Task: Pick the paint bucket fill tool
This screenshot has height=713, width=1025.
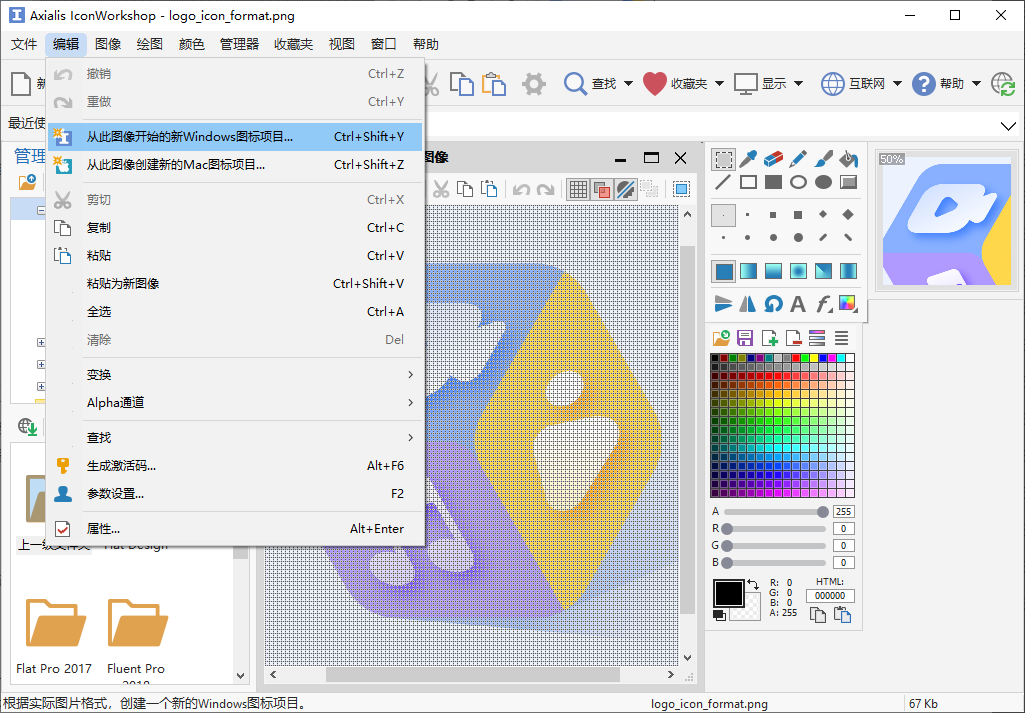Action: coord(848,158)
